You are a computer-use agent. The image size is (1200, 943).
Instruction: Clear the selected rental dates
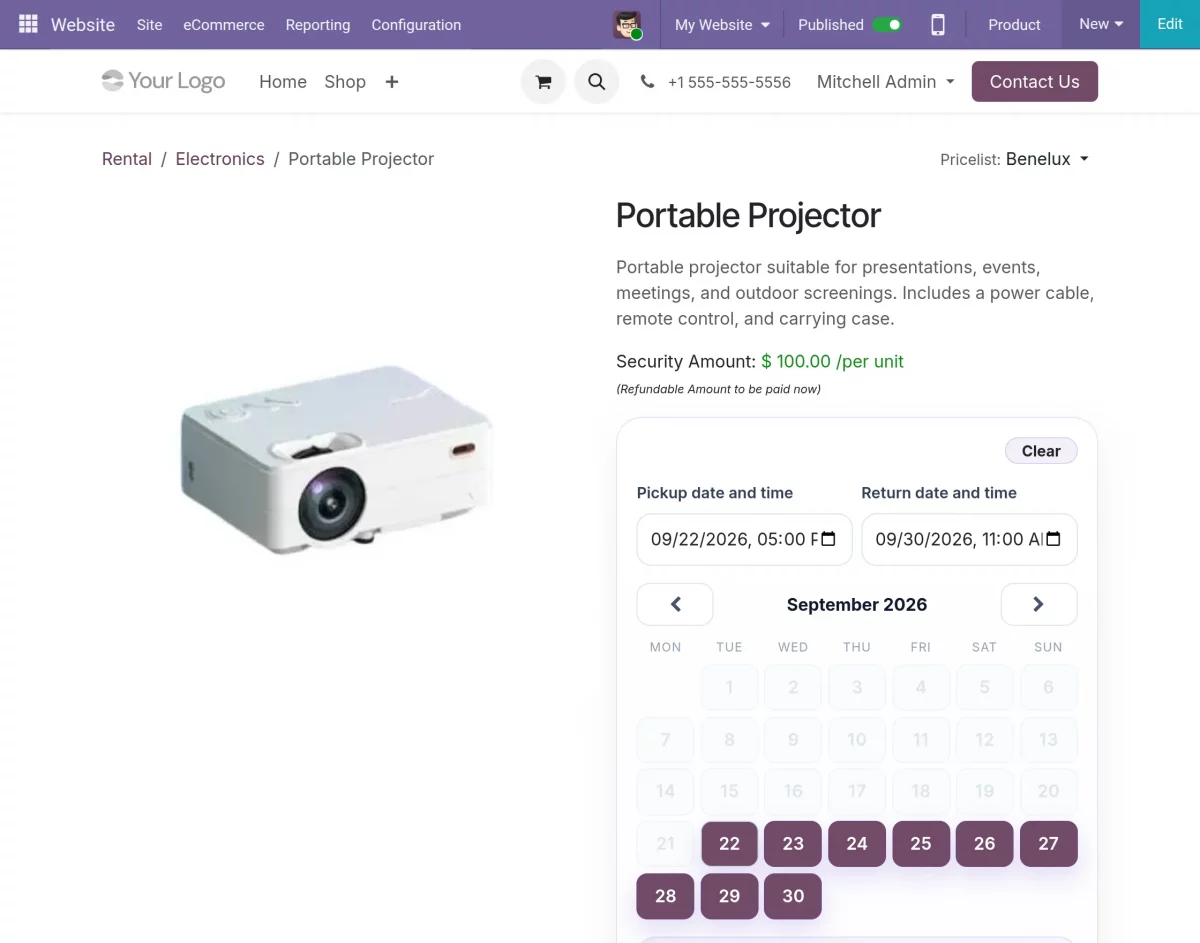pos(1041,451)
